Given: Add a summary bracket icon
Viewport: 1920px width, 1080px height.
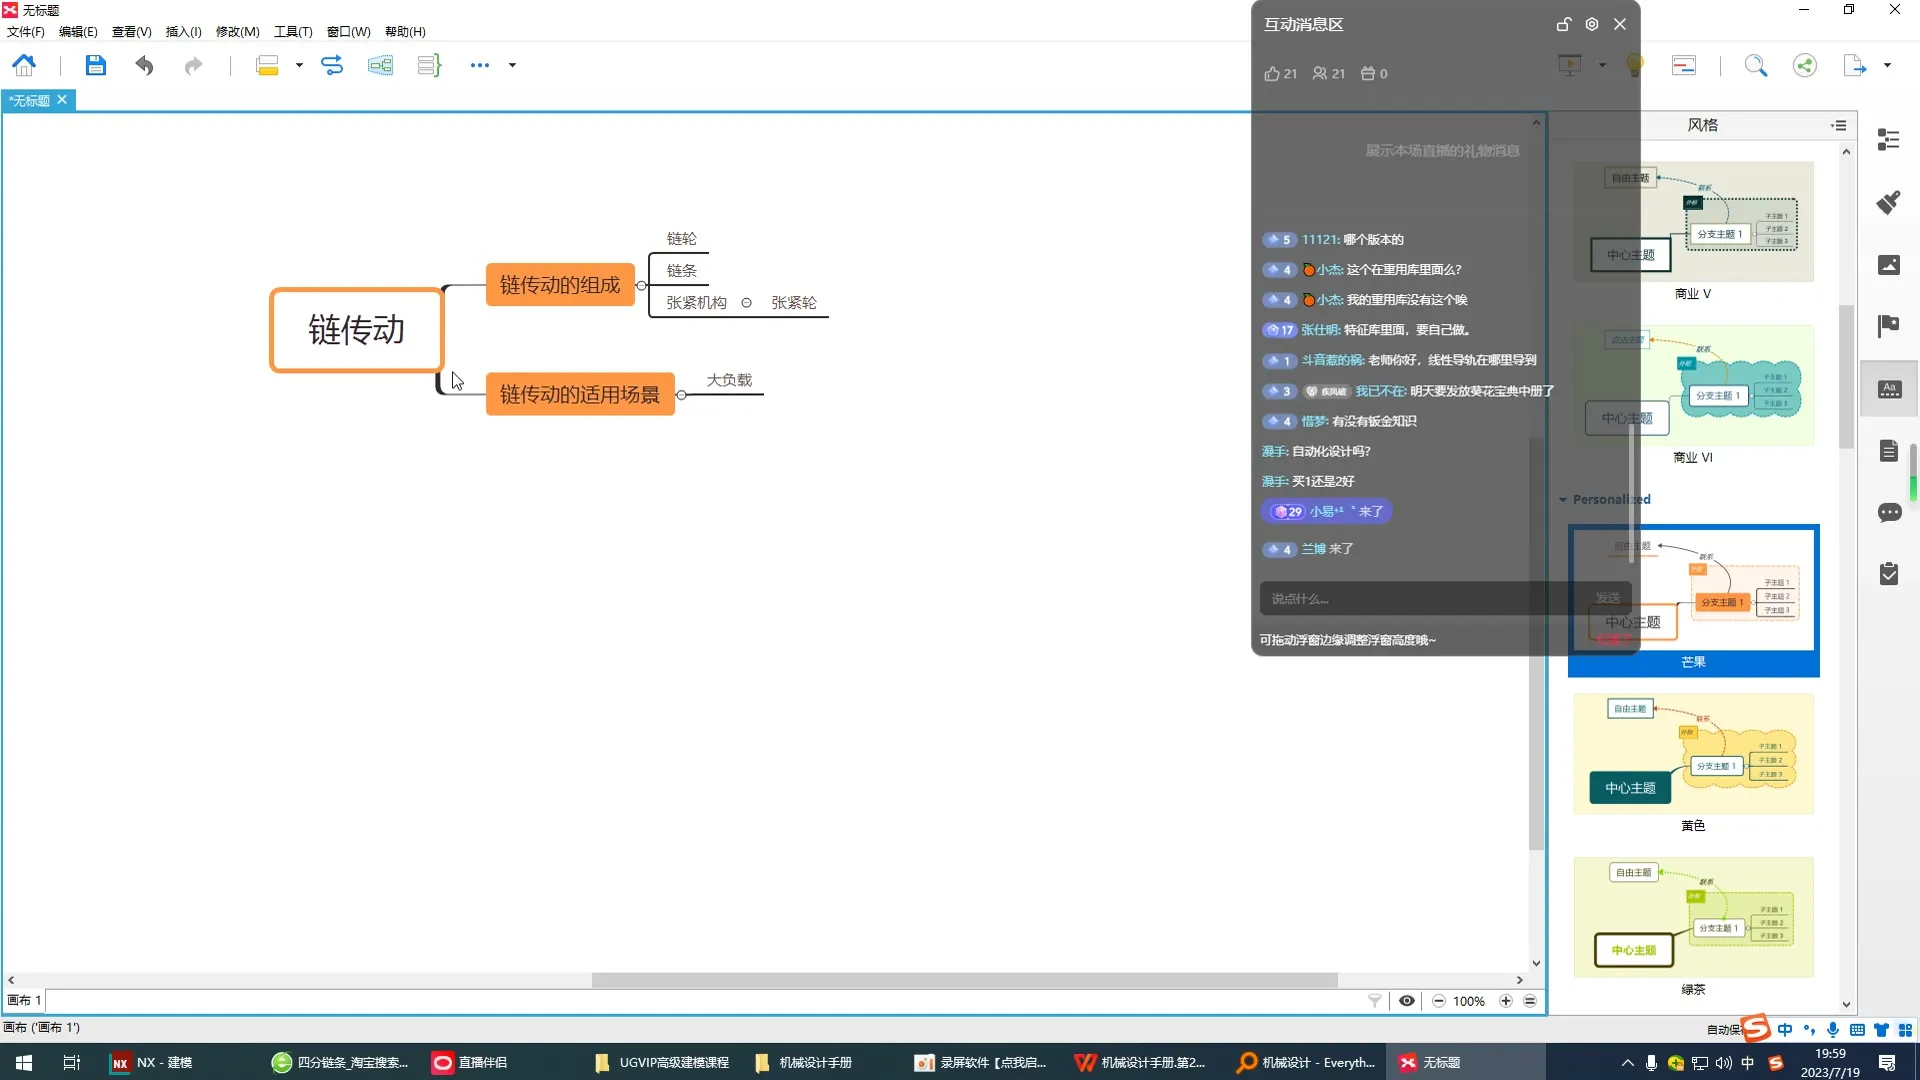Looking at the screenshot, I should coord(429,66).
